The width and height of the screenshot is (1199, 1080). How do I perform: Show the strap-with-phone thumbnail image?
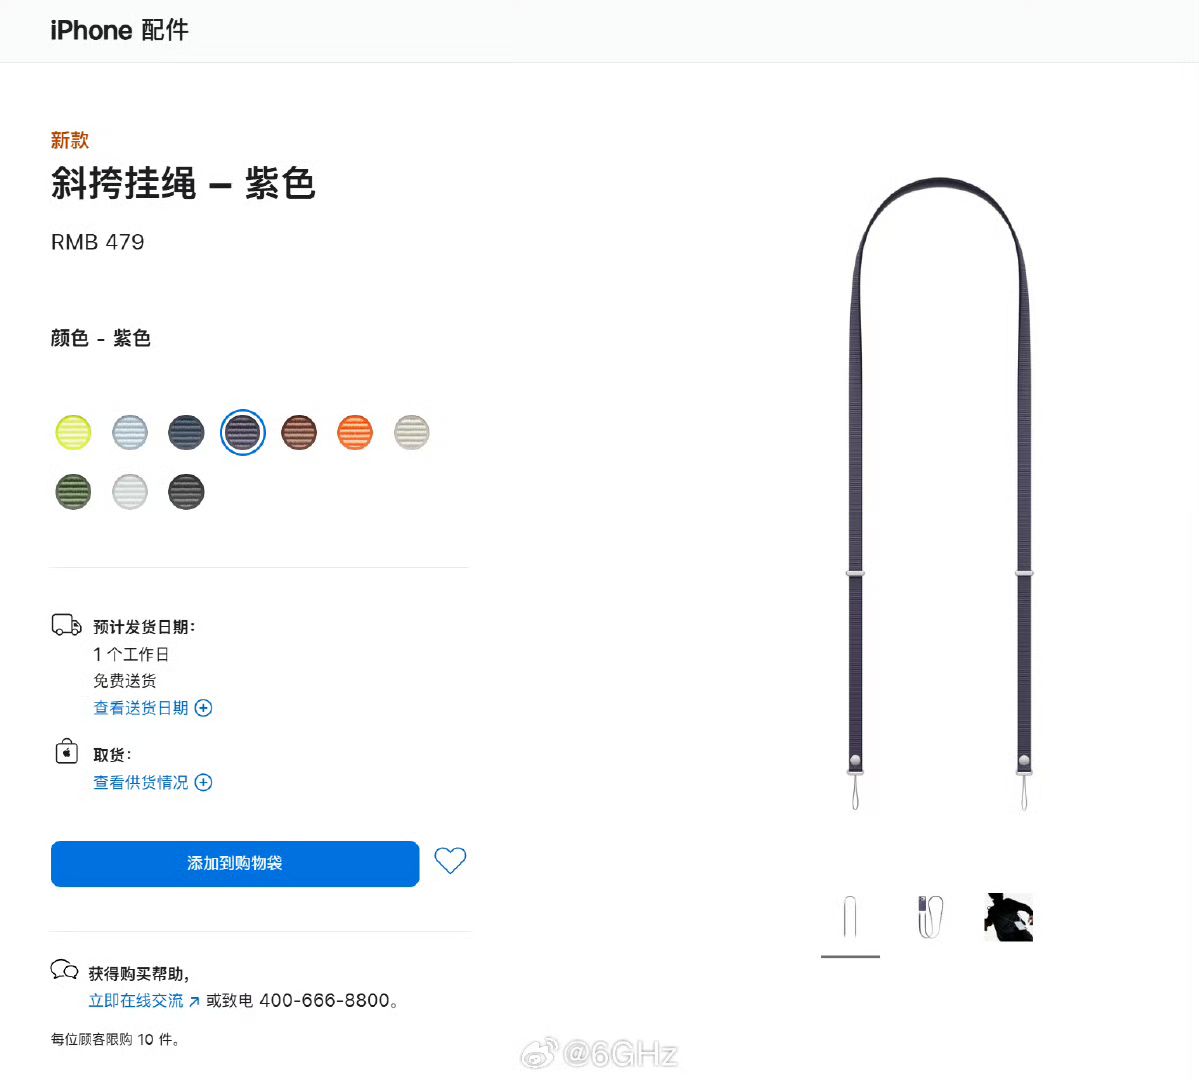[x=930, y=916]
